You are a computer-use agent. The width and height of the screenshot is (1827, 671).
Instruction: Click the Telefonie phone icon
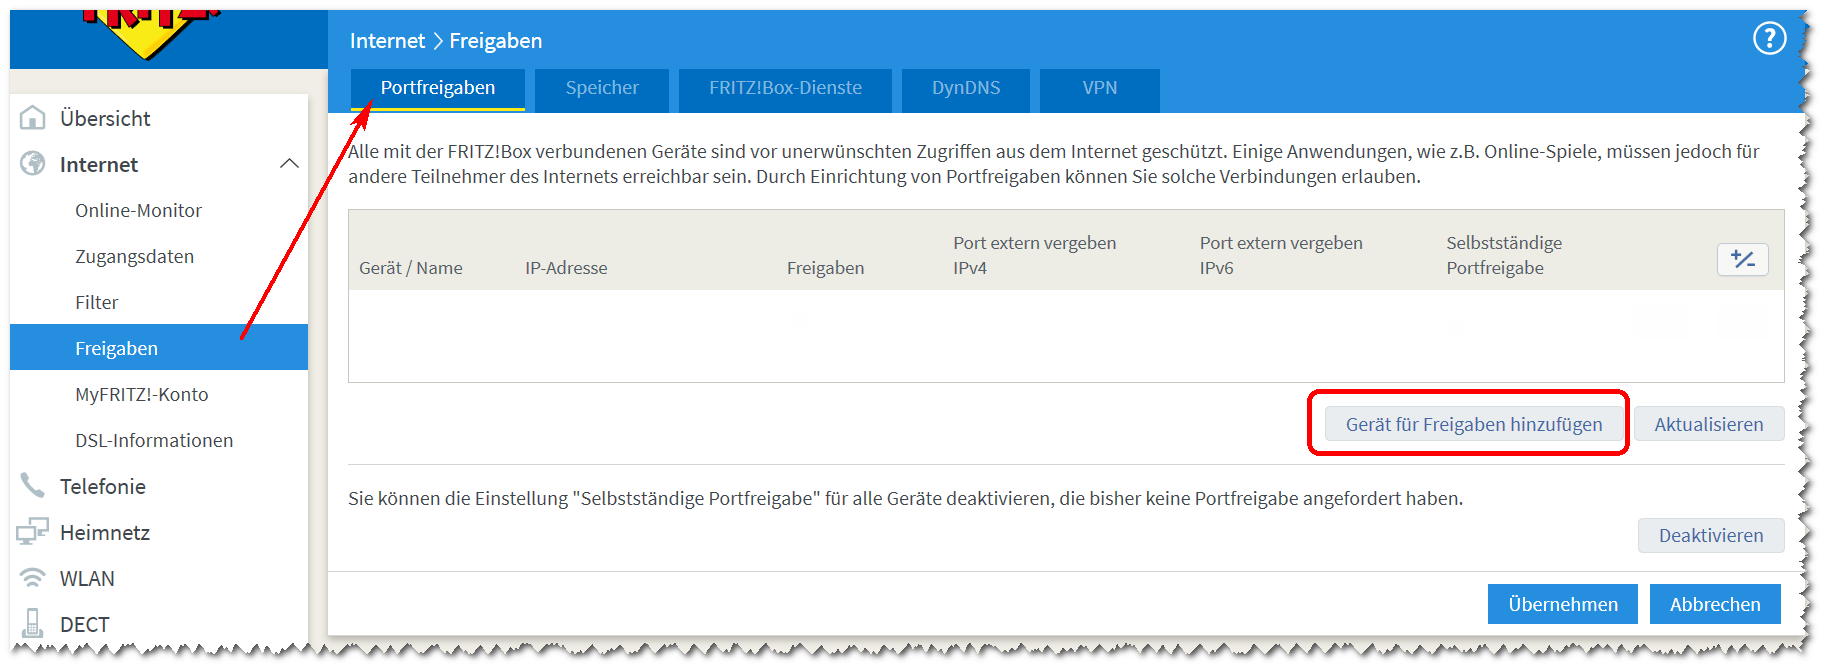[x=33, y=486]
